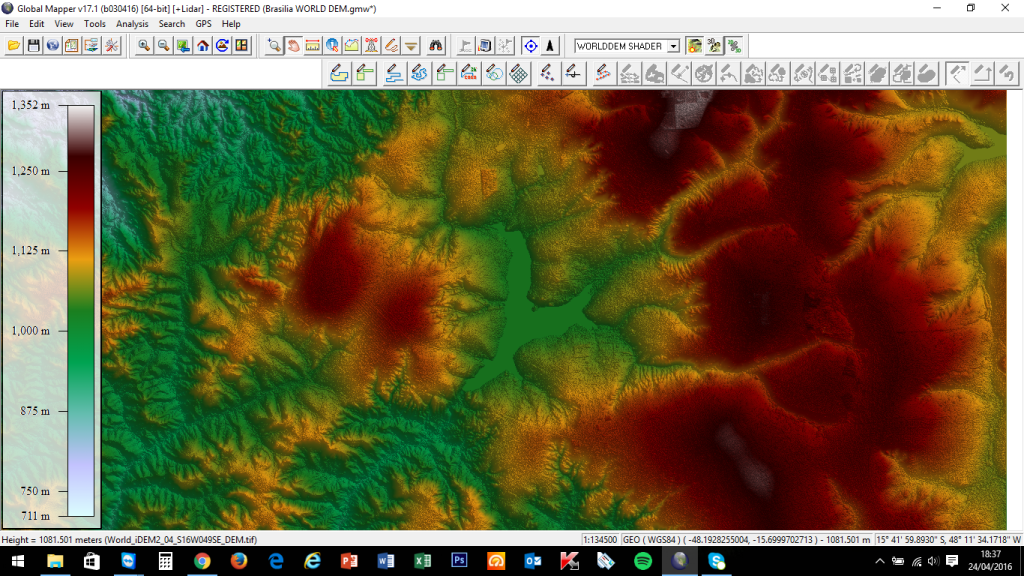Image resolution: width=1024 pixels, height=576 pixels.
Task: Open the Configuration tools icon
Action: coord(111,46)
